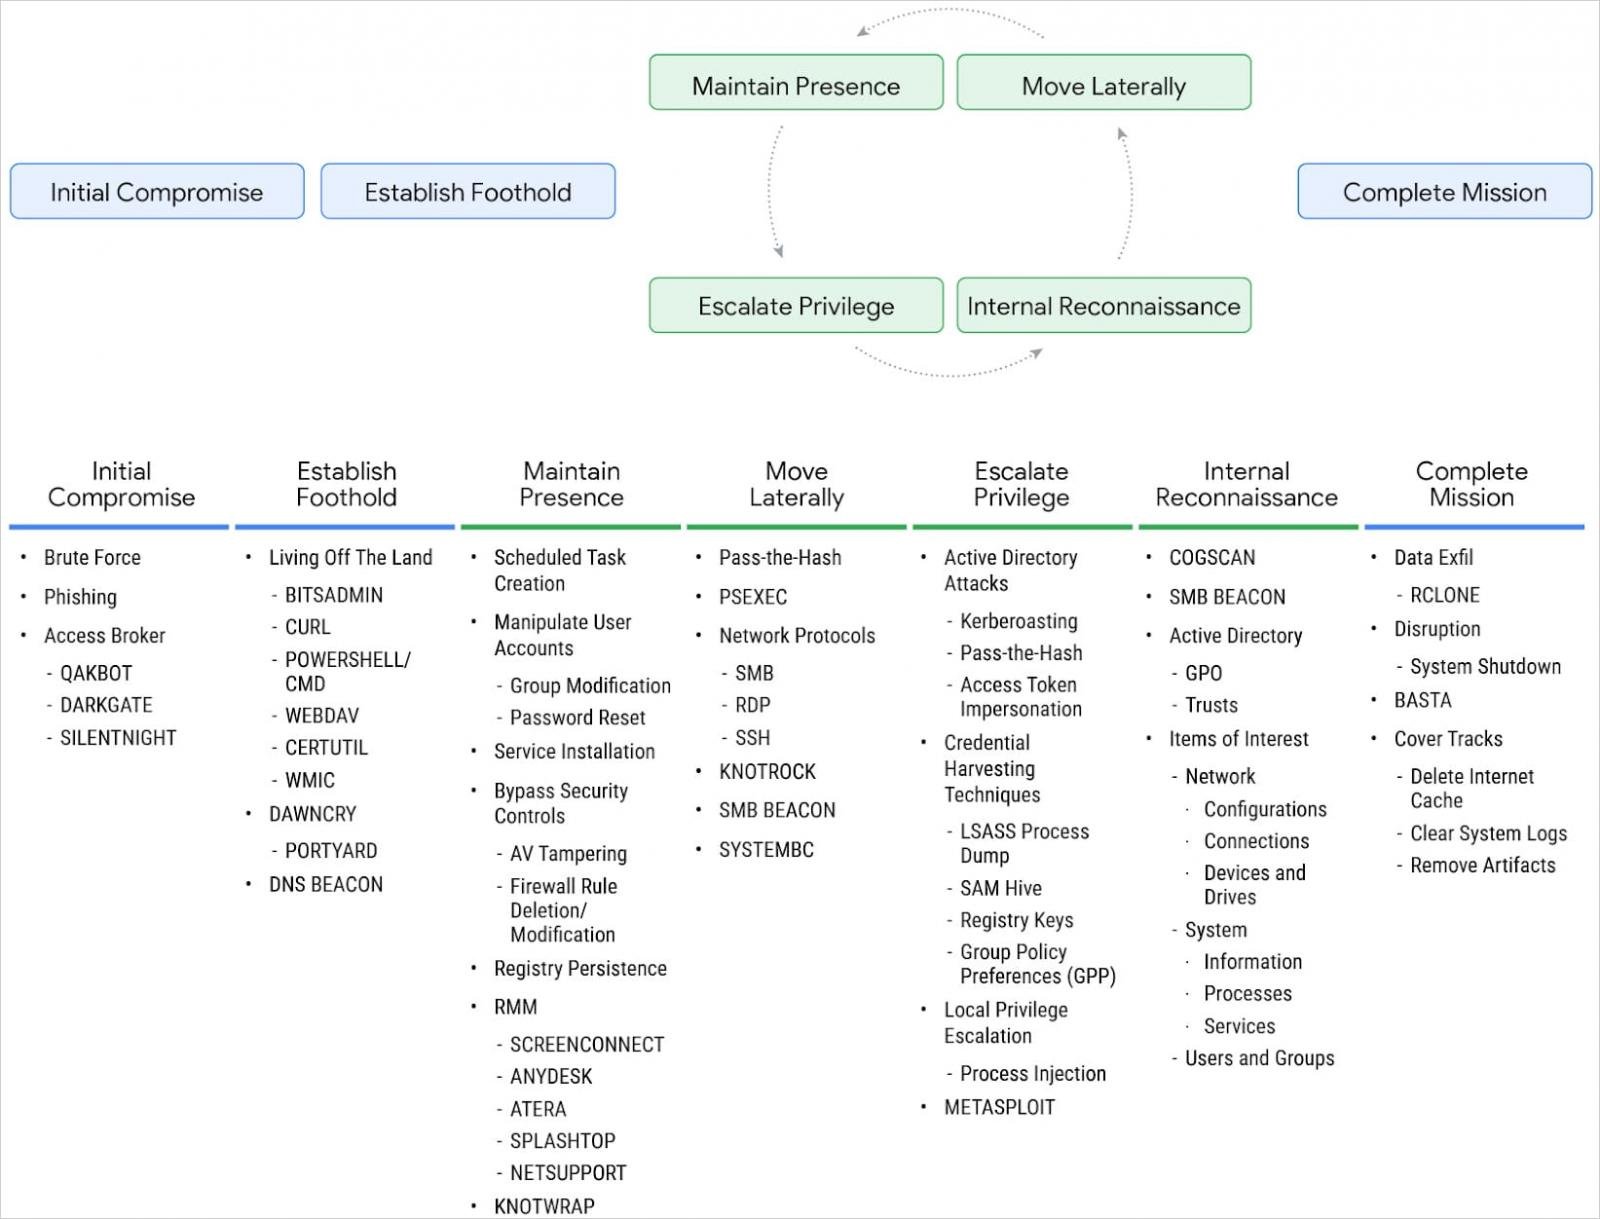Screen dimensions: 1600x1219
Task: Click the Internal Reconnaissance column heading
Action: point(1246,484)
